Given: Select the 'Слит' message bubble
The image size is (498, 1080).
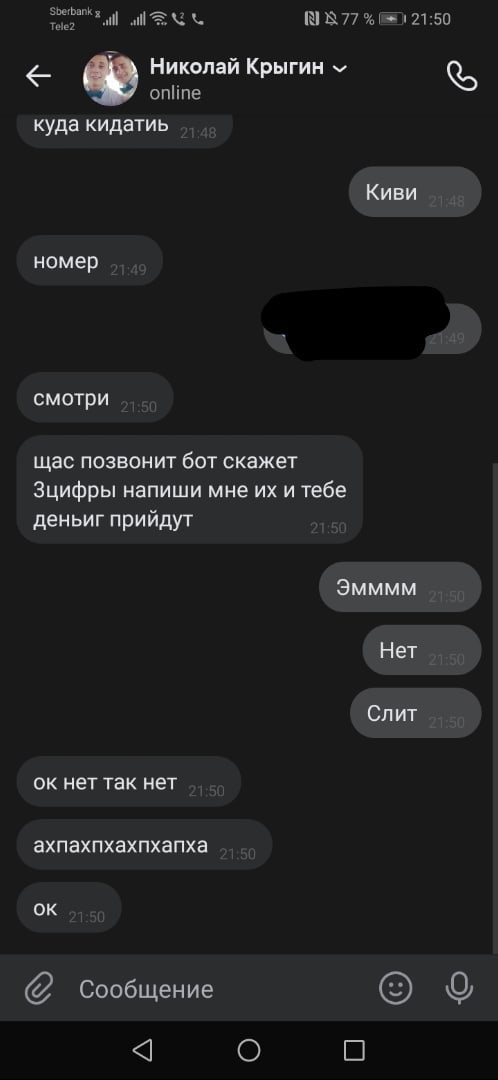Looking at the screenshot, I should [415, 713].
